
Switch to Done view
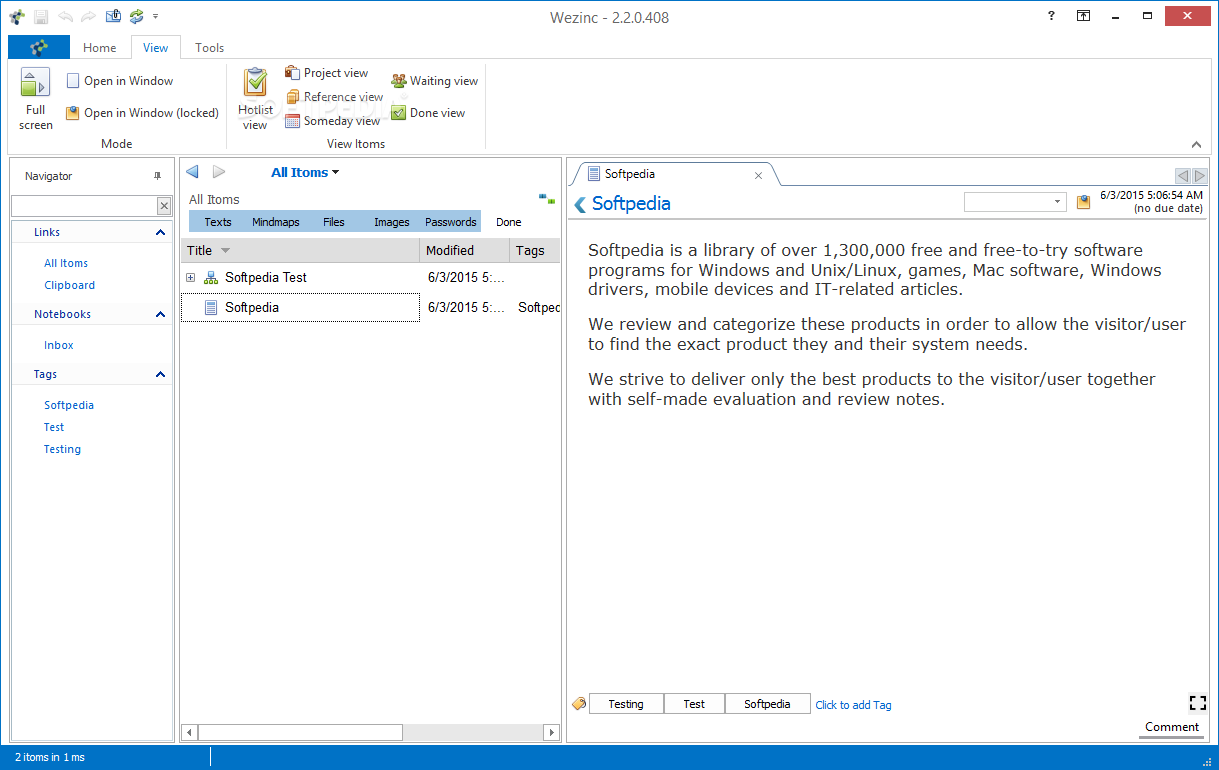coord(428,113)
